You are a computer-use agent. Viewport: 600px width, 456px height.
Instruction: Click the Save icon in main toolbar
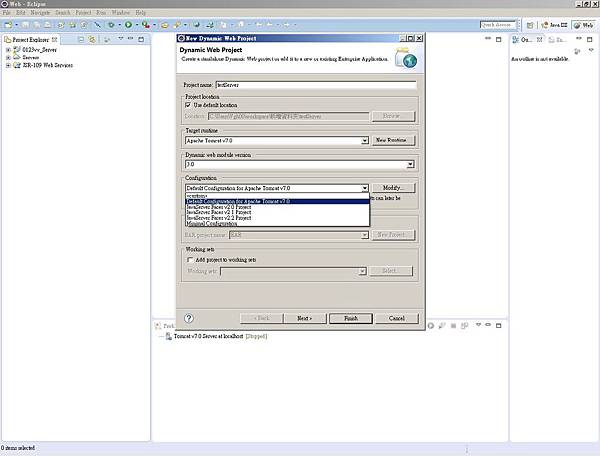pyautogui.click(x=25, y=25)
